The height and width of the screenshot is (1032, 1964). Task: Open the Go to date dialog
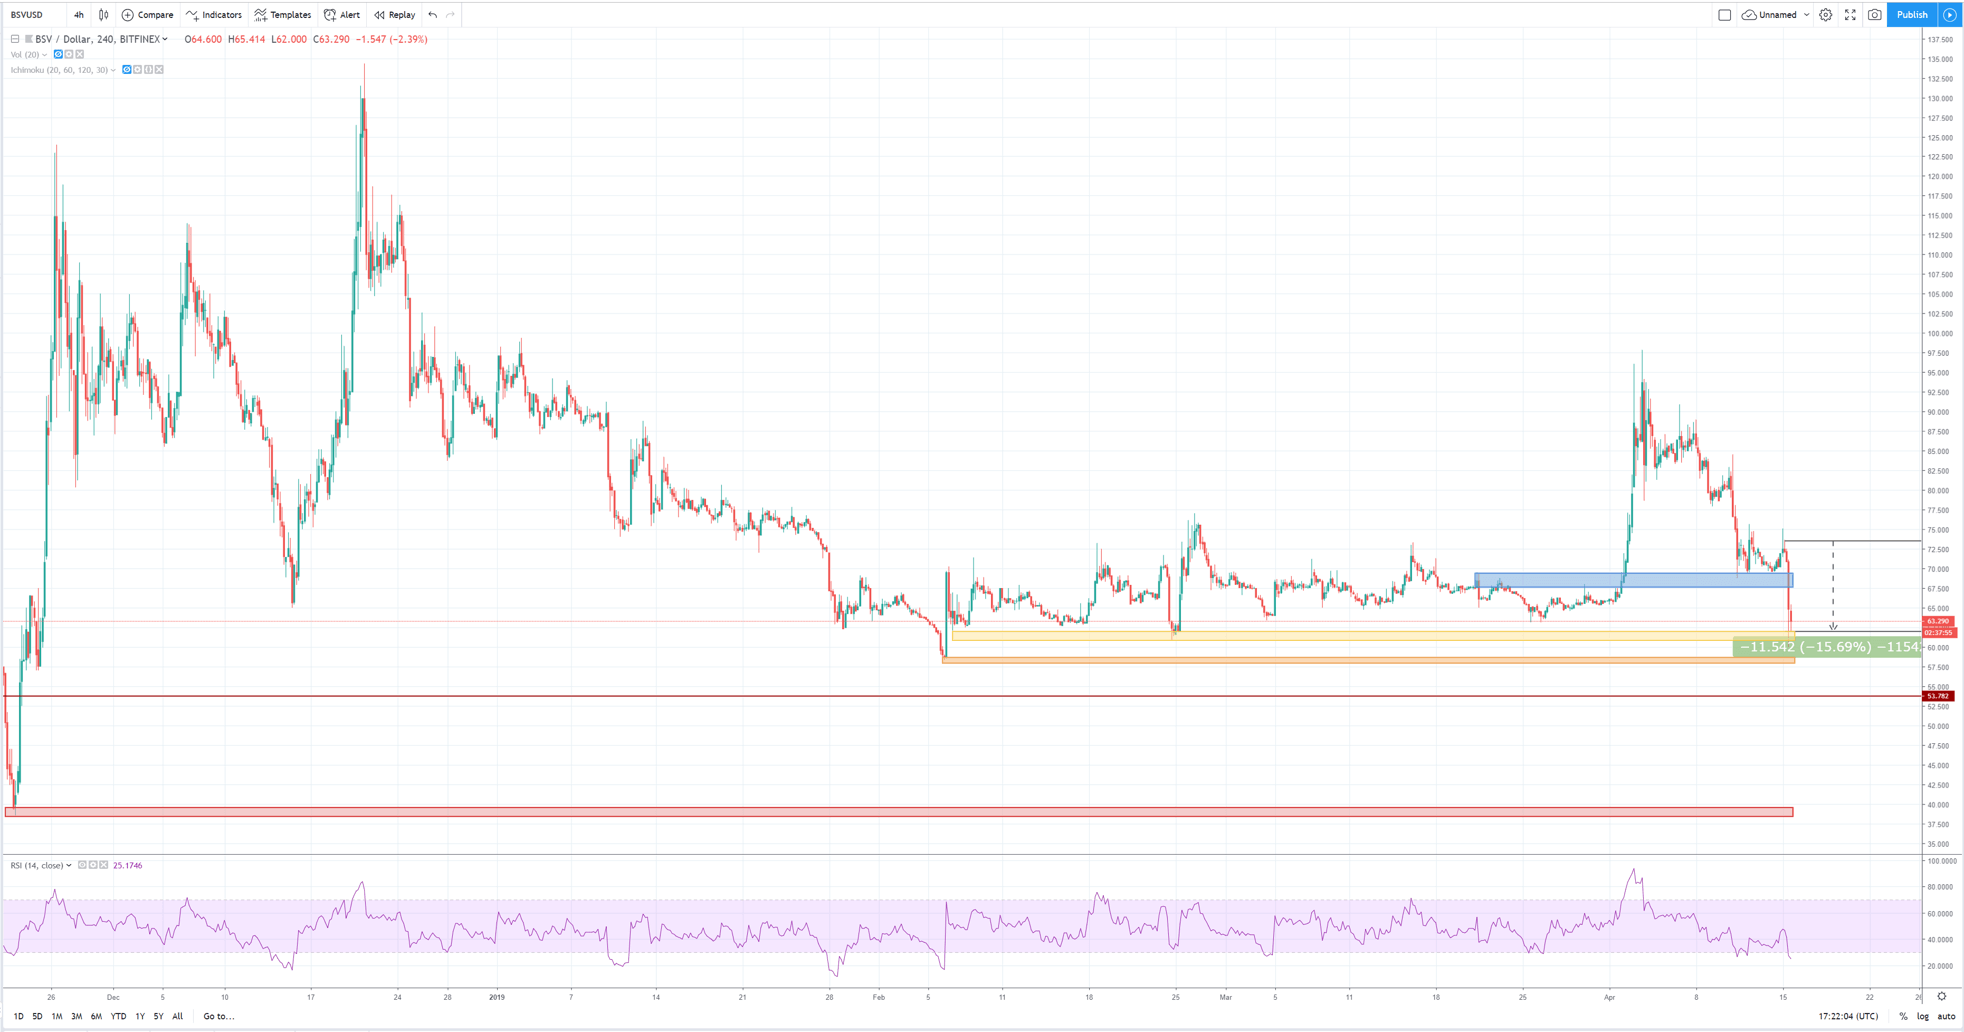(219, 1016)
